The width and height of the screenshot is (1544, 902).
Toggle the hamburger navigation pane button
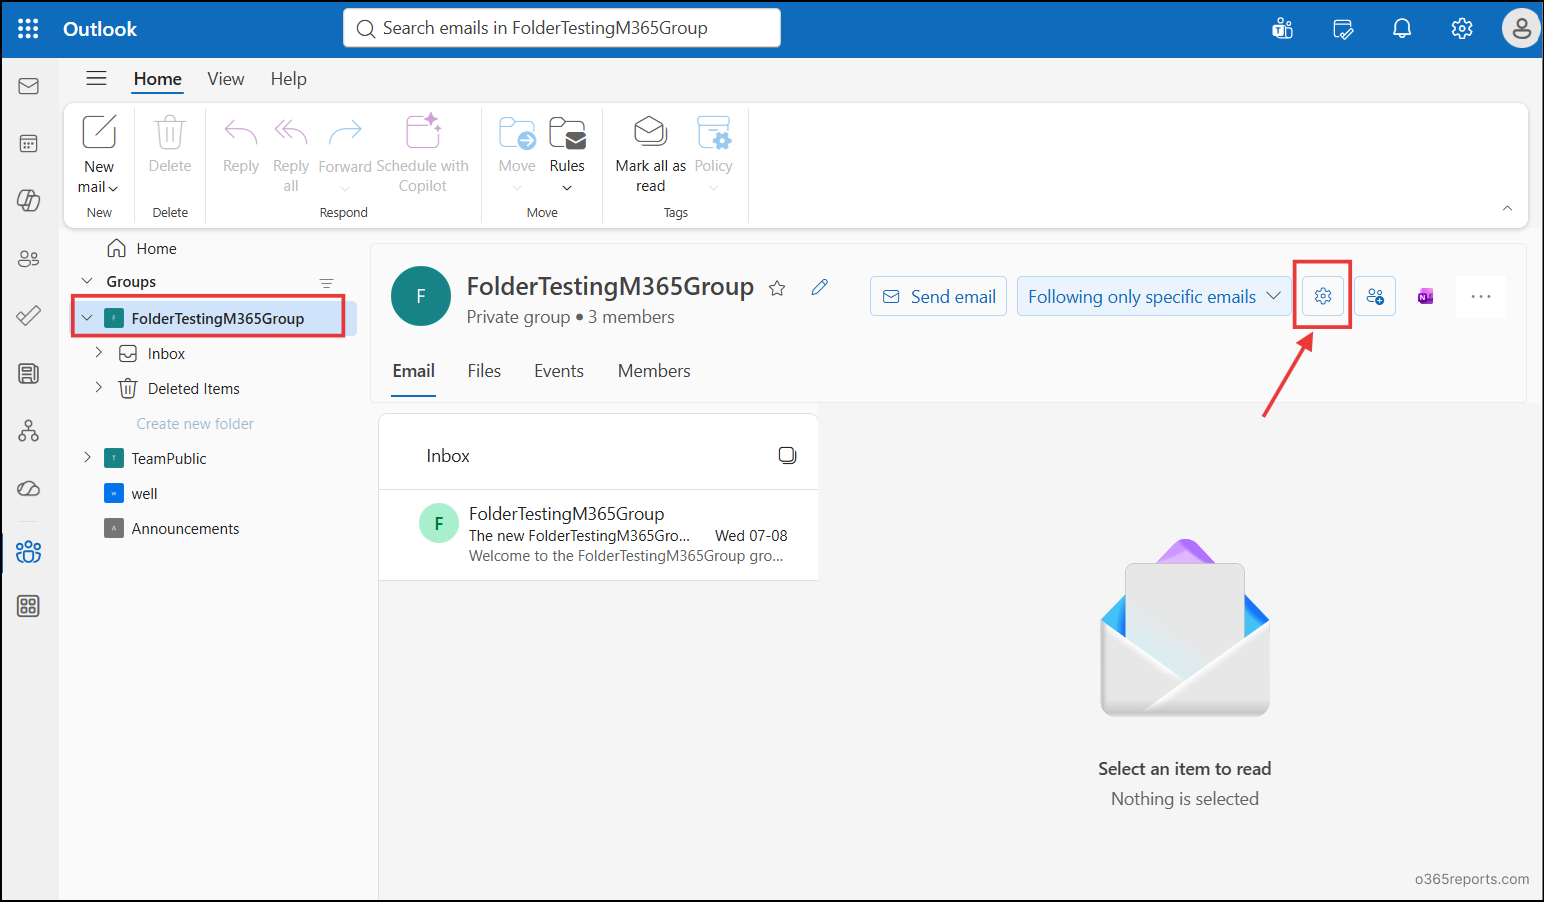96,78
